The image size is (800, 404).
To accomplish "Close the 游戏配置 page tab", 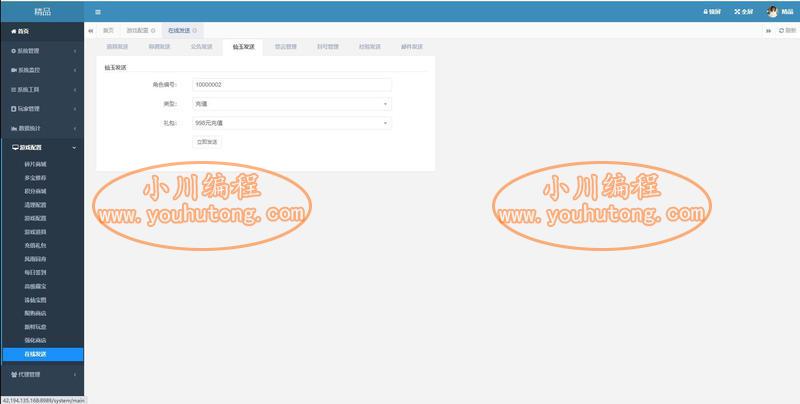I will (153, 31).
